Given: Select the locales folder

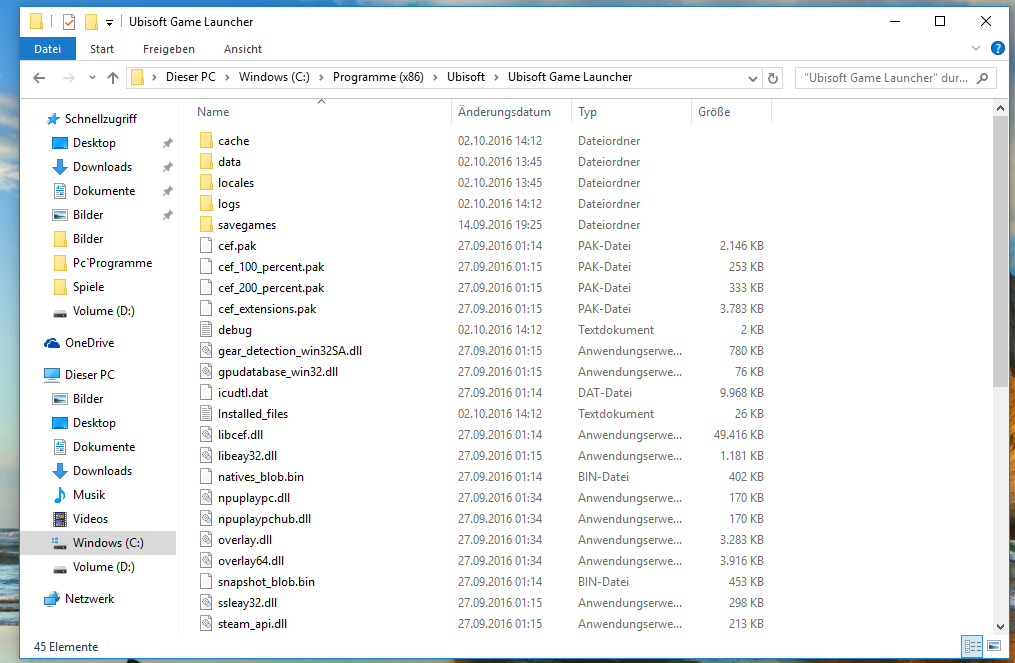Looking at the screenshot, I should point(236,183).
